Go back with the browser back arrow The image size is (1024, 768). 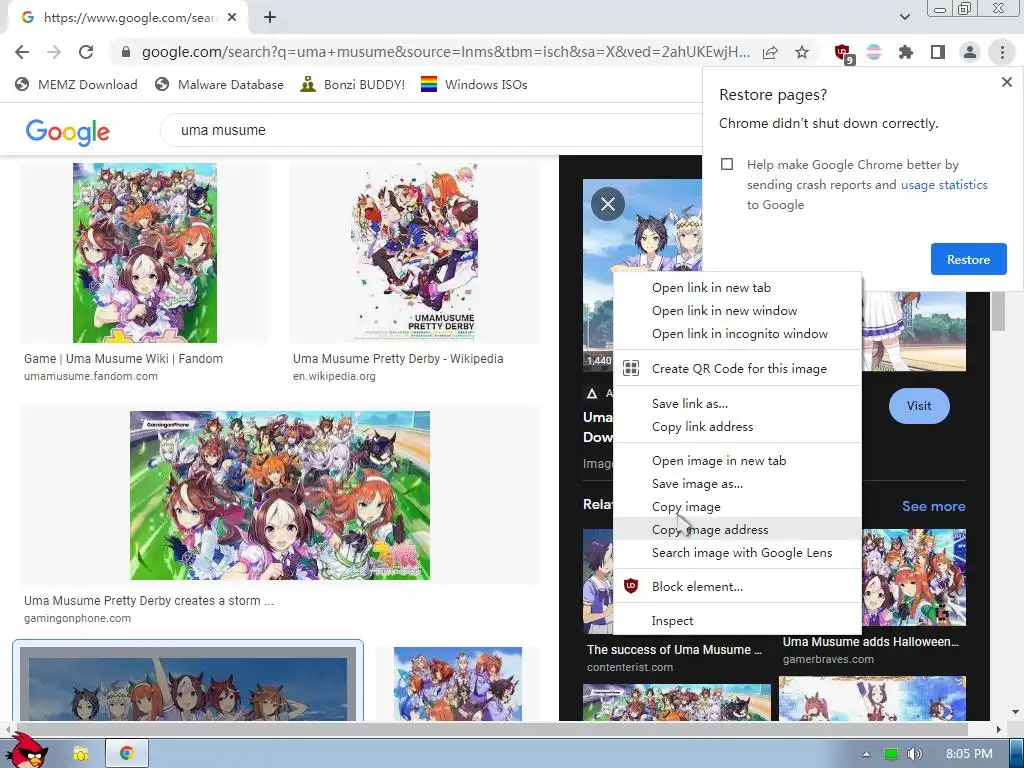[x=22, y=52]
